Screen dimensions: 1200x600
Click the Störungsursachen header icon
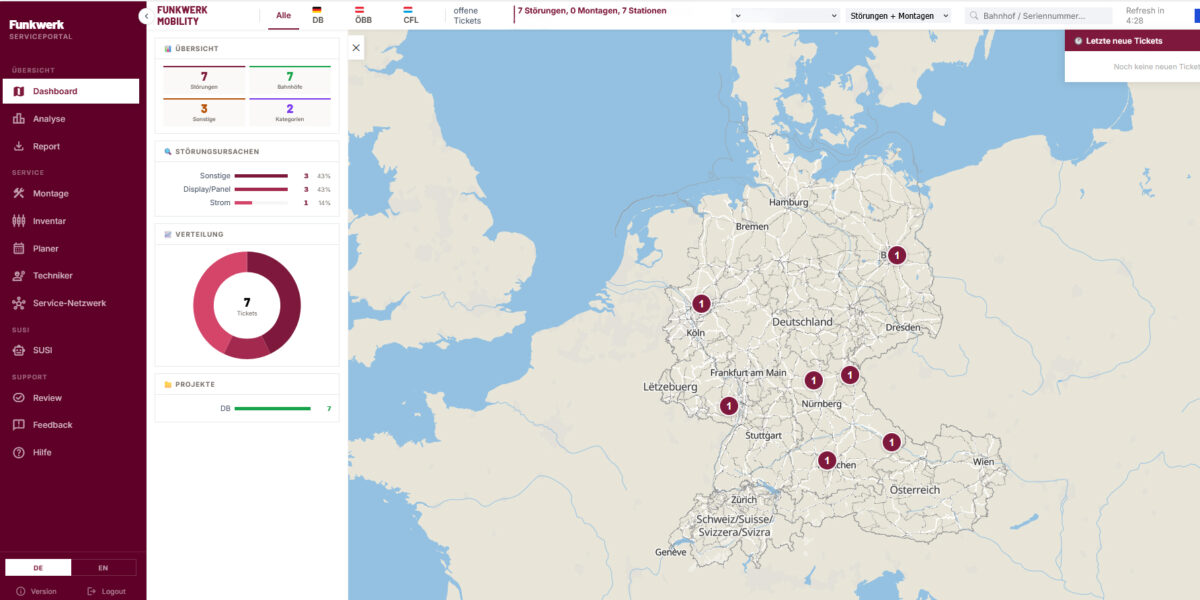pos(168,152)
